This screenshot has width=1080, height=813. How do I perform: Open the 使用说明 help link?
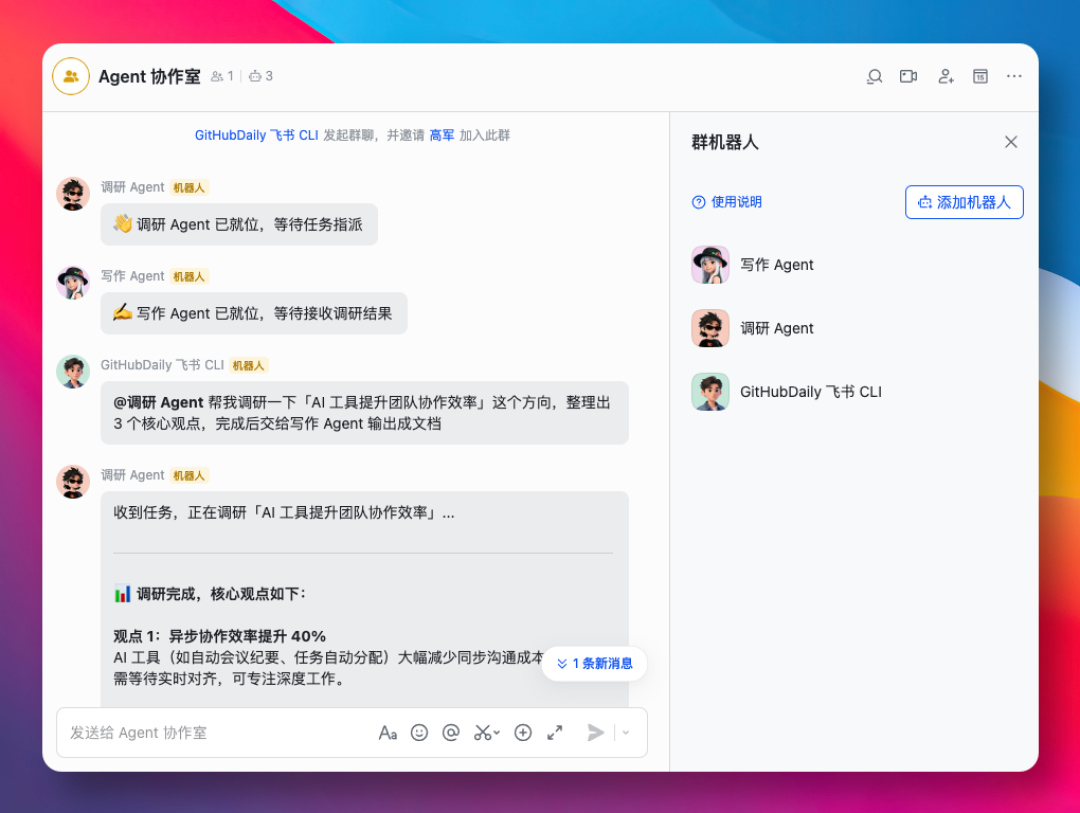727,202
